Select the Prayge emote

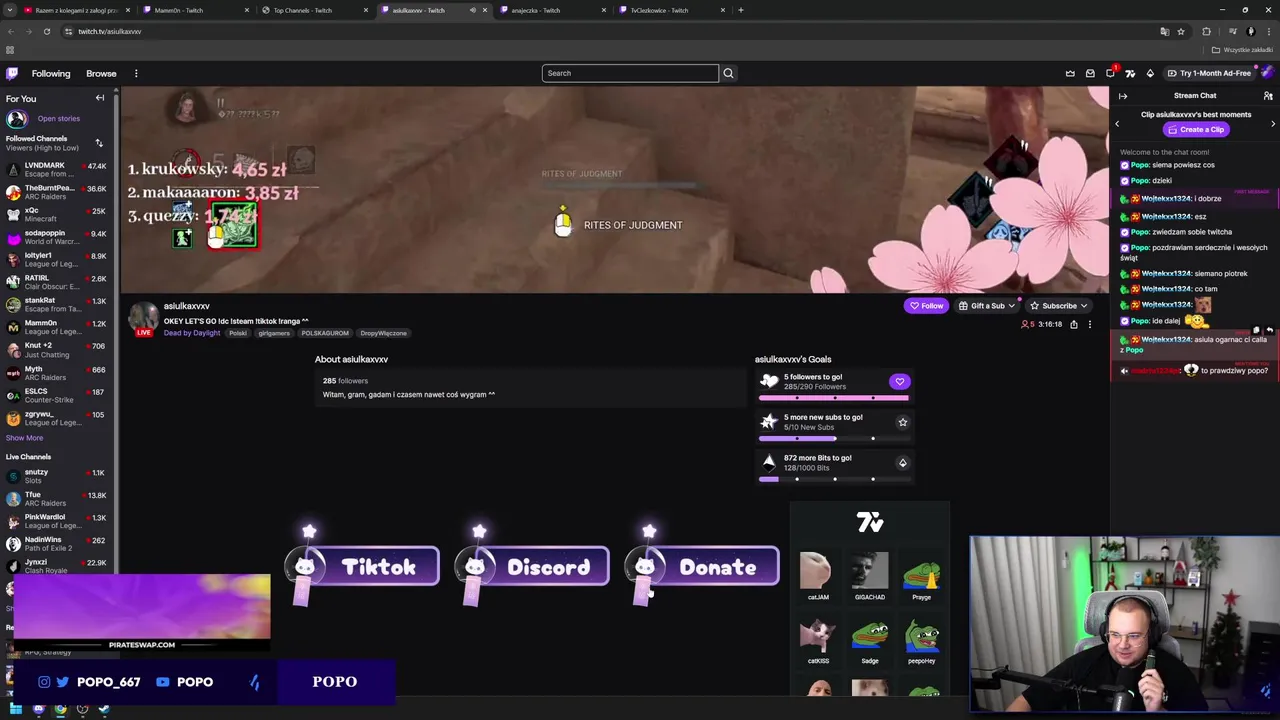pos(922,576)
